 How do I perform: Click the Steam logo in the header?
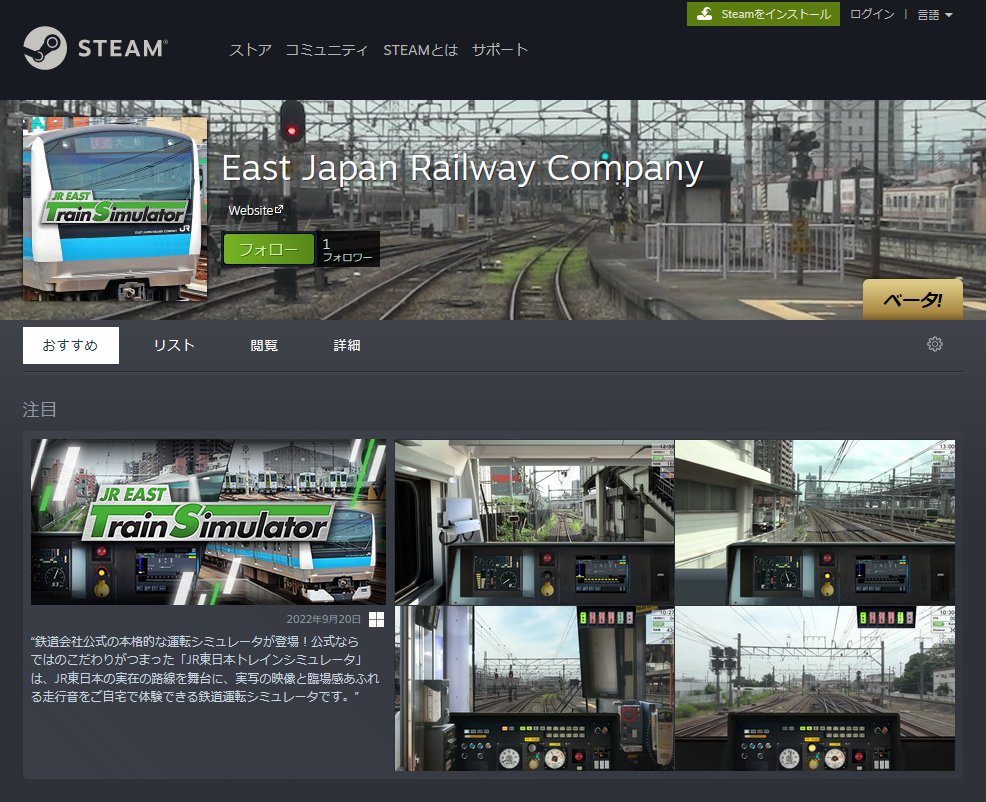96,48
